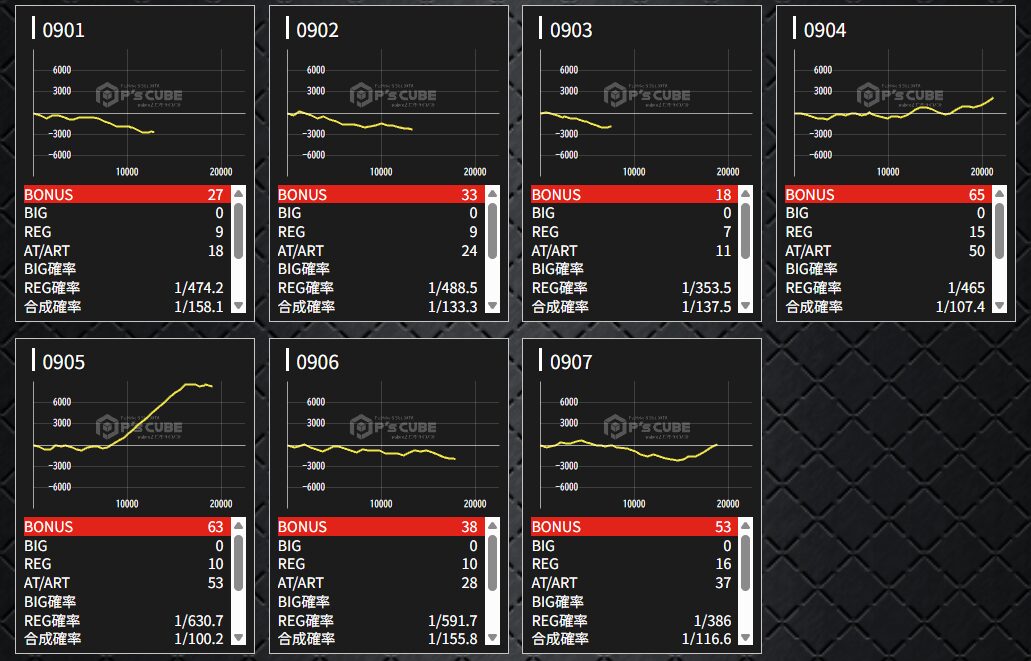
Task: Click REG確率 value 1/630.7 in machine 0905
Action: click(x=199, y=621)
